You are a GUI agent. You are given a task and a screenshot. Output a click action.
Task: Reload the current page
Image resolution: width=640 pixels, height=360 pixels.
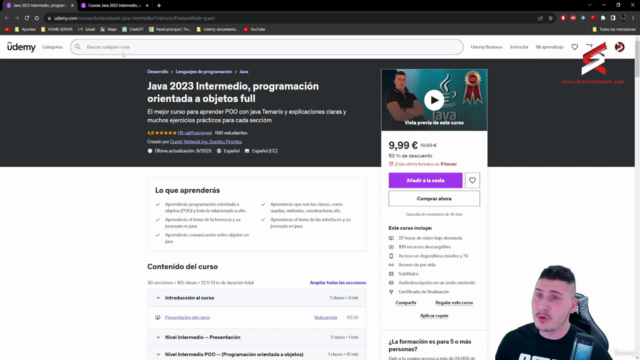click(27, 18)
